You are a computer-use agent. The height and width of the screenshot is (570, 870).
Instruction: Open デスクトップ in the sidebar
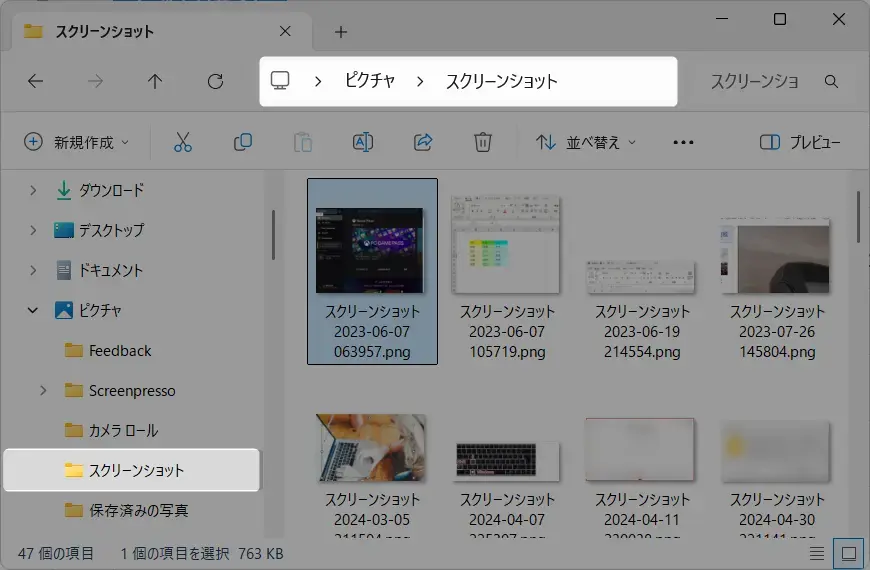click(x=111, y=230)
